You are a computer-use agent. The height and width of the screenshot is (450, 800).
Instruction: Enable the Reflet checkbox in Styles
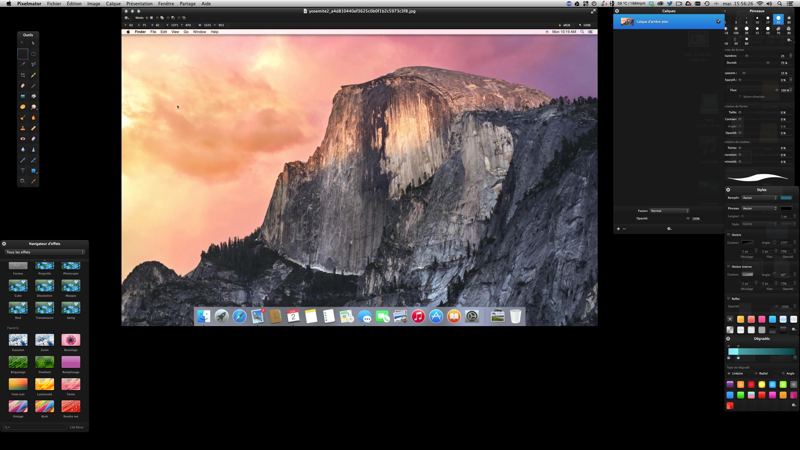coord(729,298)
